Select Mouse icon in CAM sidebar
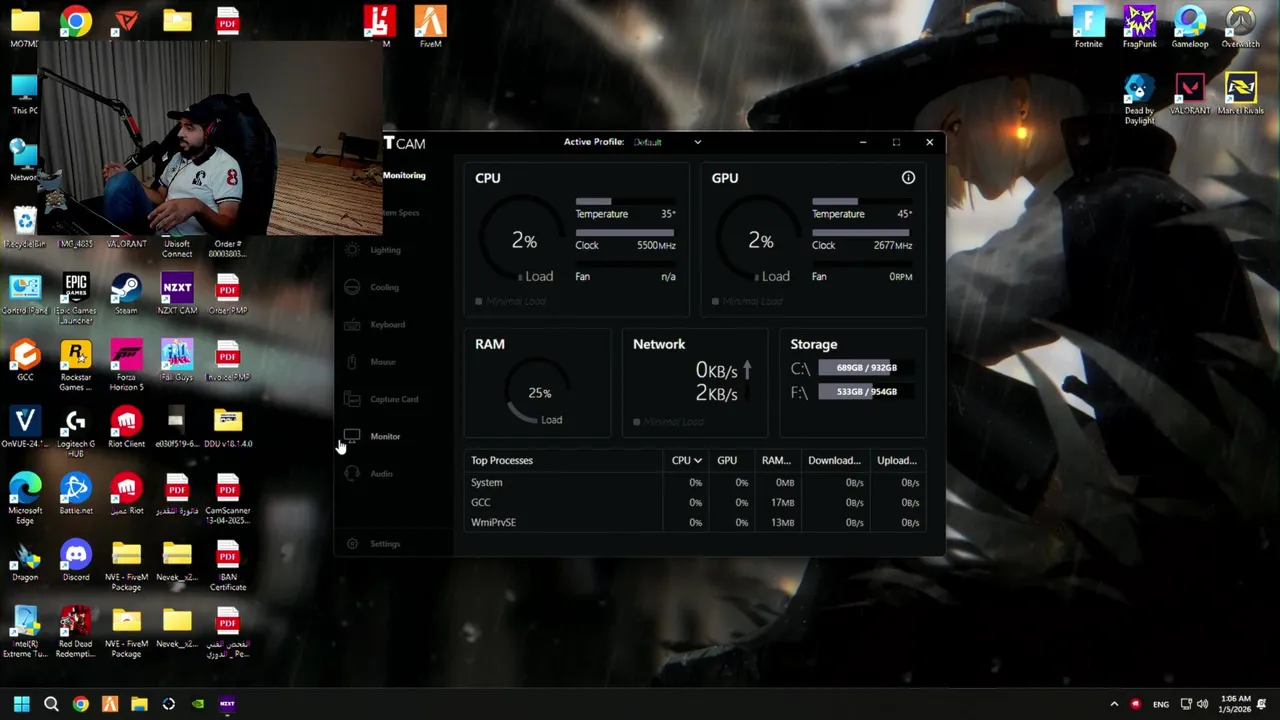 tap(352, 362)
